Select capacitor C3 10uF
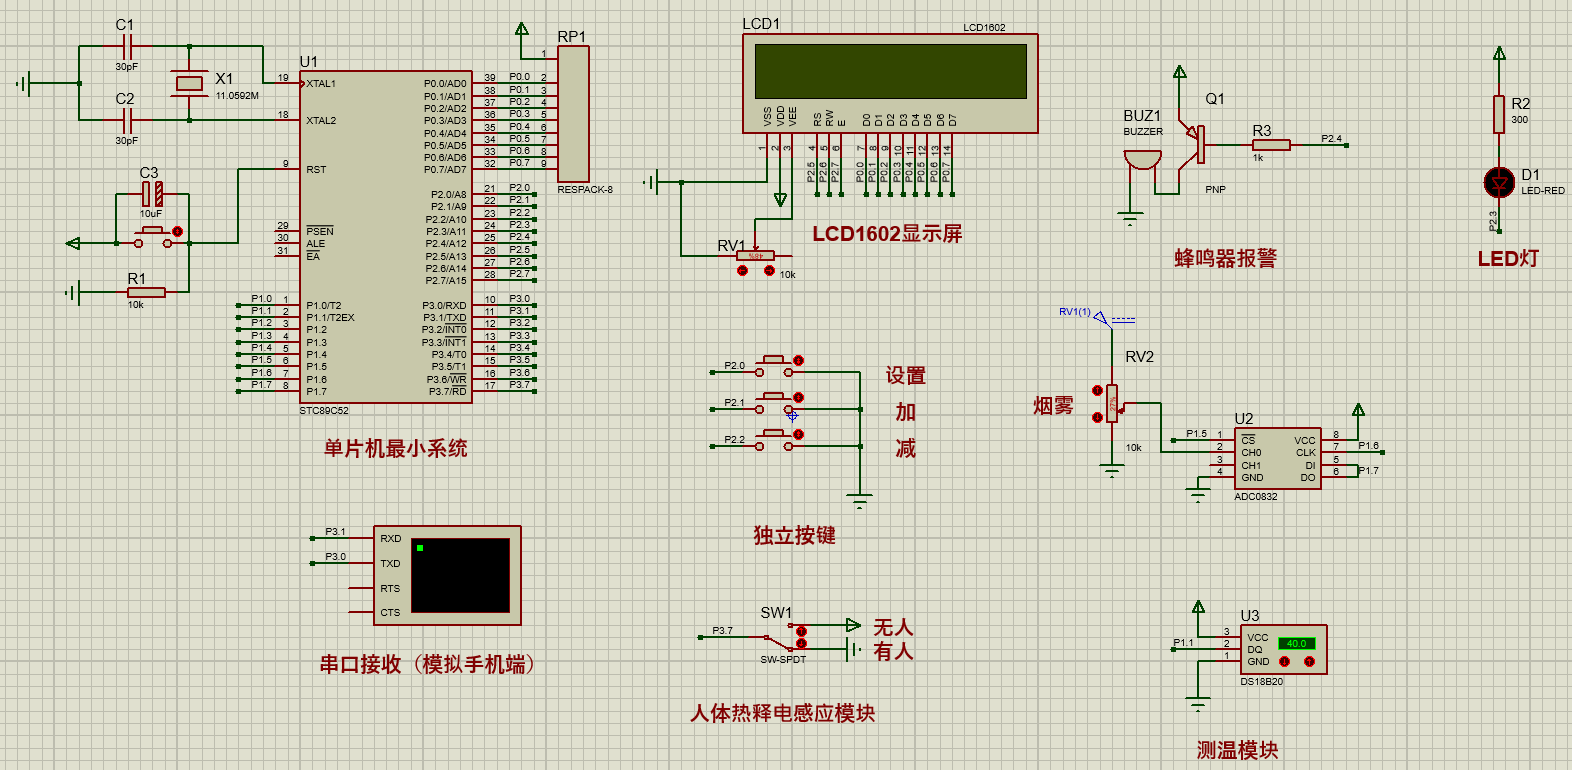The image size is (1572, 770). tap(151, 193)
